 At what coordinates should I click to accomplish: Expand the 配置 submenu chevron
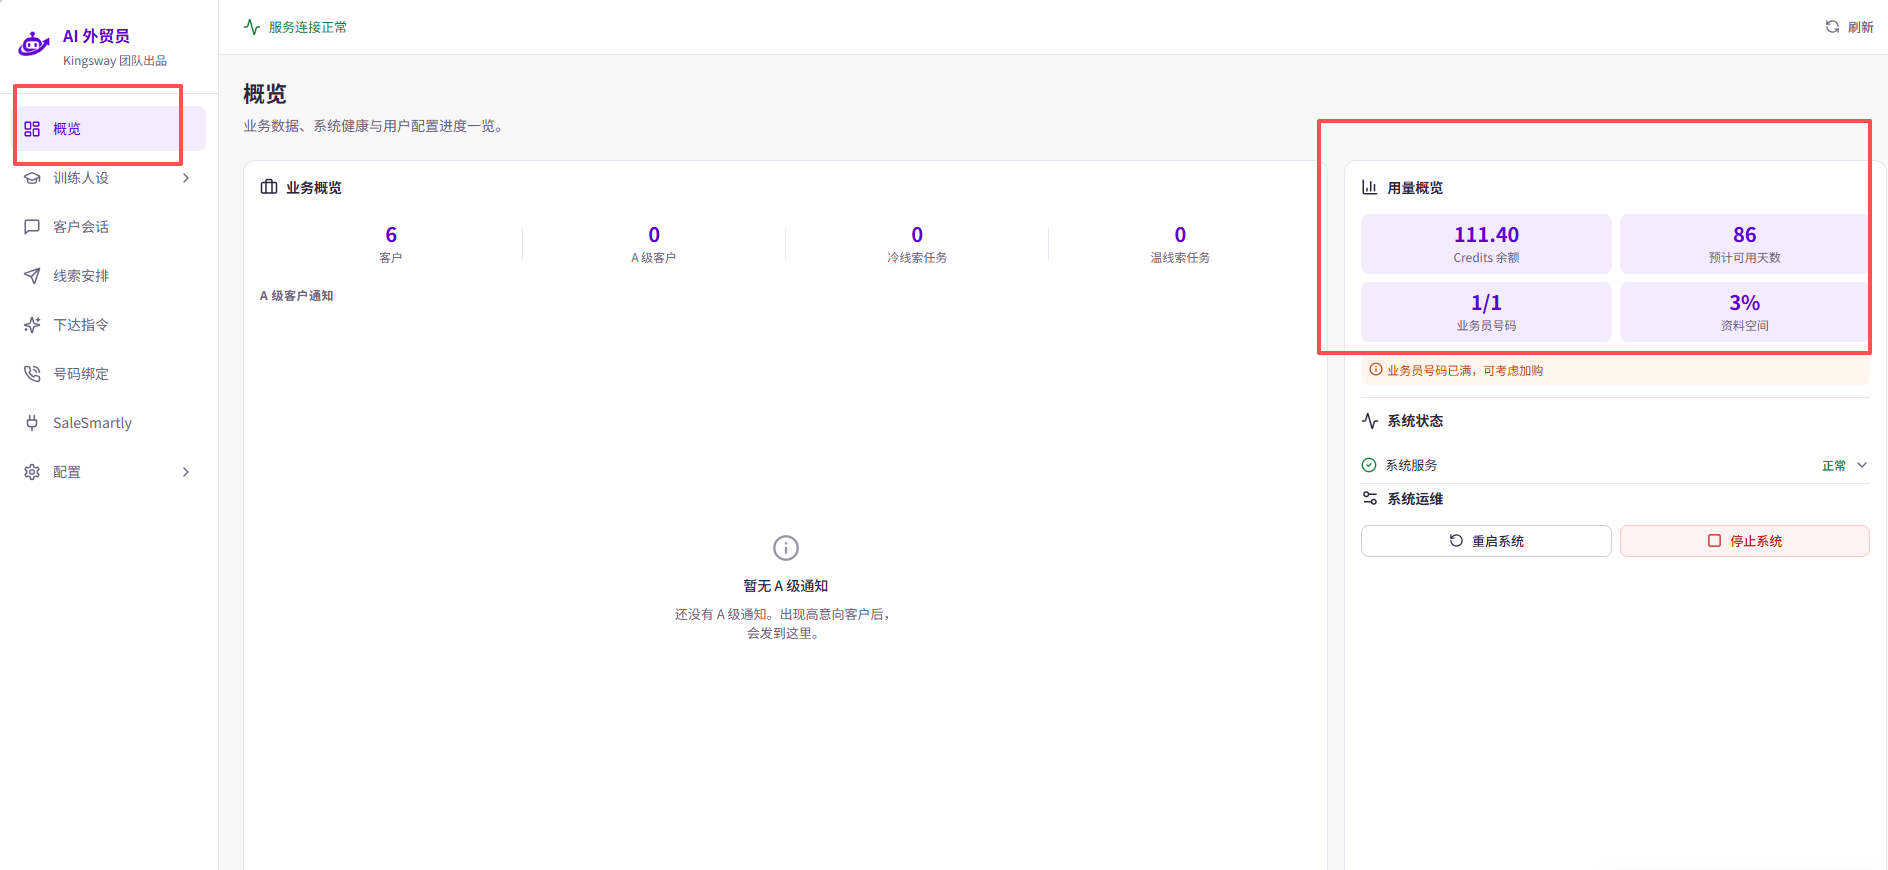[x=186, y=472]
